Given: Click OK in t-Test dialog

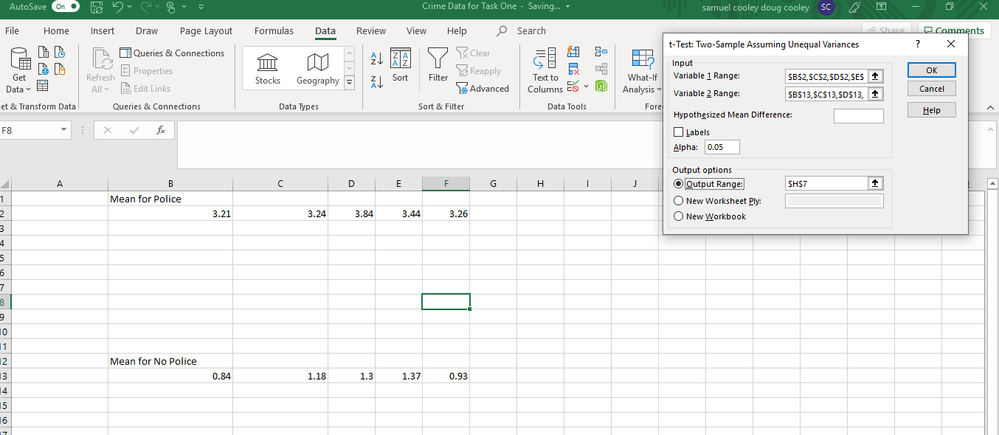Looking at the screenshot, I should click(931, 70).
